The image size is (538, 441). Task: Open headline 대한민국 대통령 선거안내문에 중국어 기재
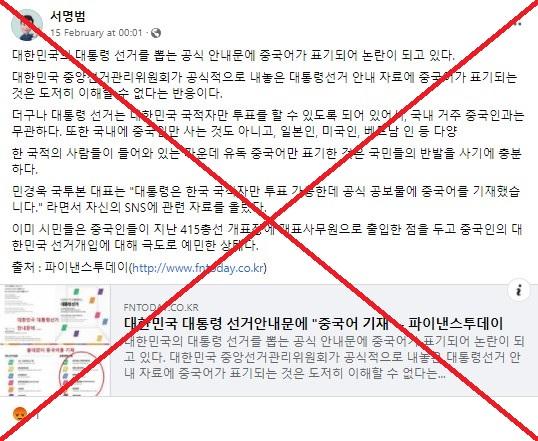point(313,324)
